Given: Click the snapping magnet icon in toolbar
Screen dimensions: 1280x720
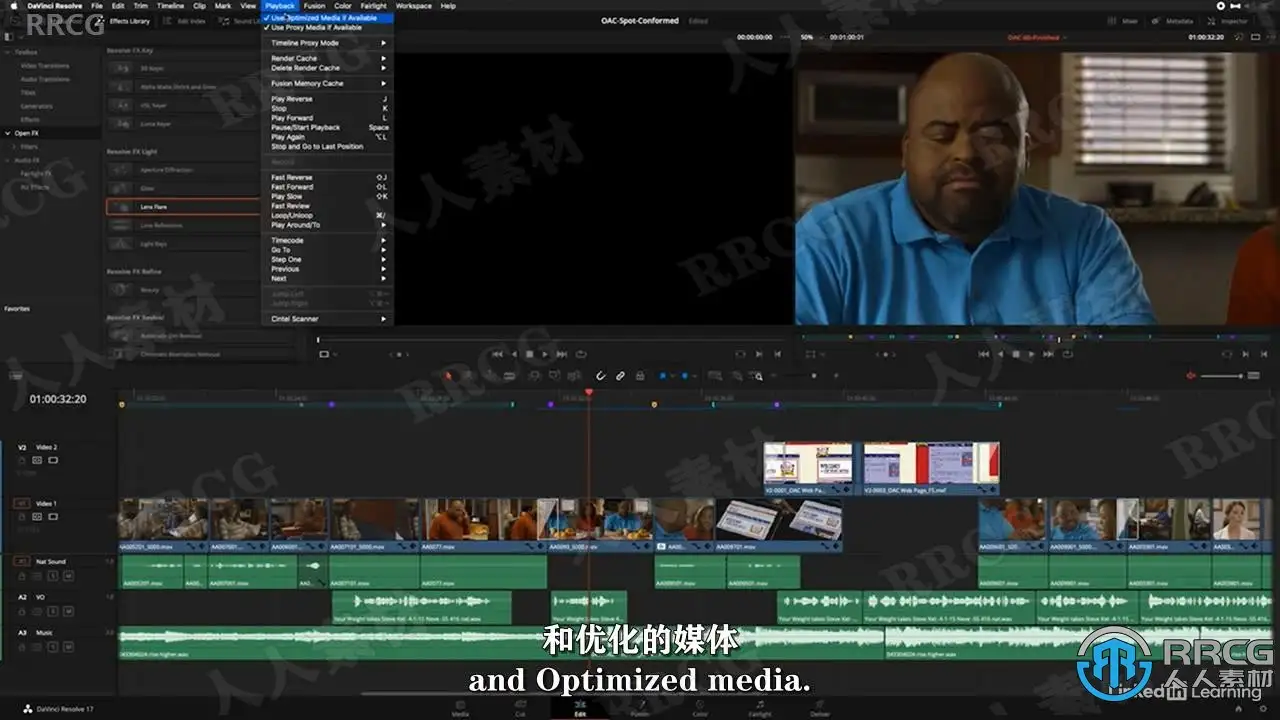Looking at the screenshot, I should [601, 376].
